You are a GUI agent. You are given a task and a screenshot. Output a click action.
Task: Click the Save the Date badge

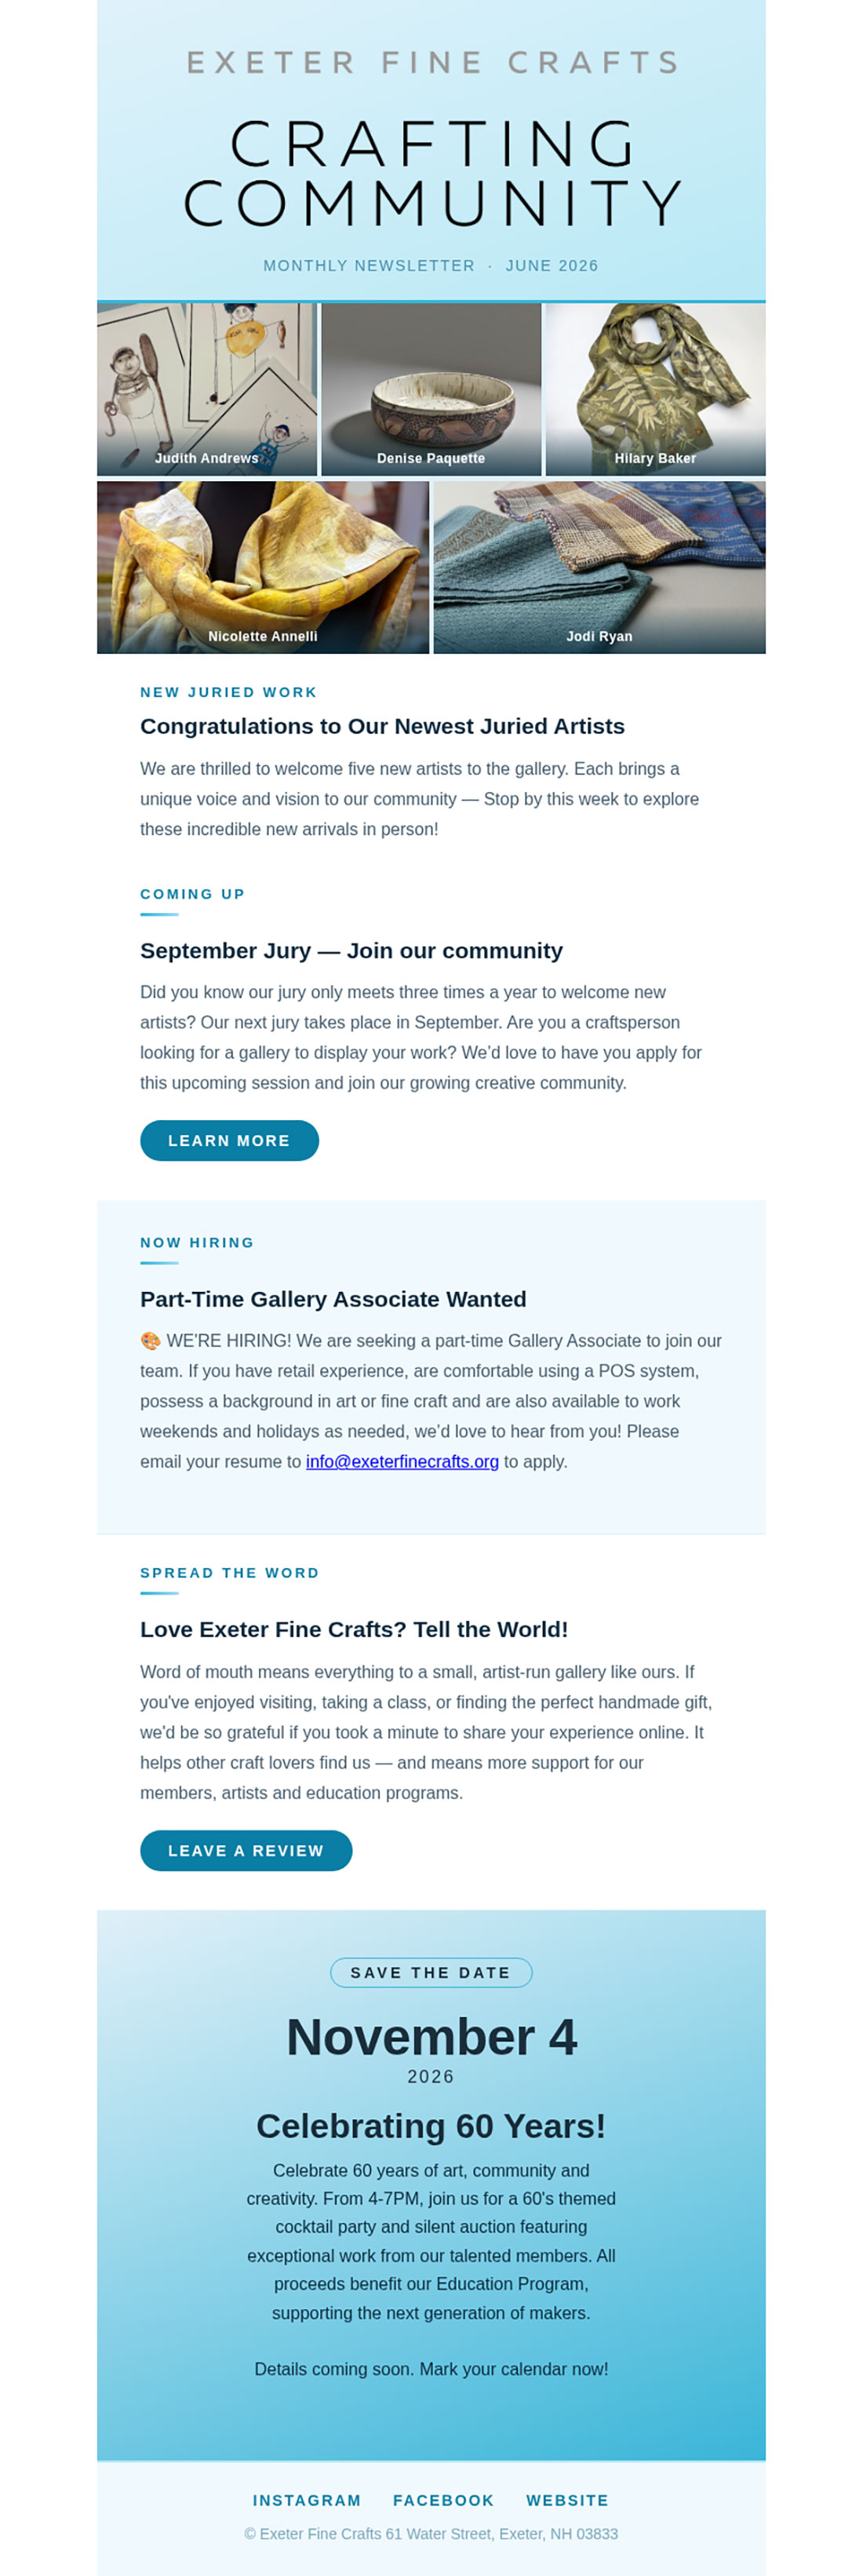tap(431, 1972)
